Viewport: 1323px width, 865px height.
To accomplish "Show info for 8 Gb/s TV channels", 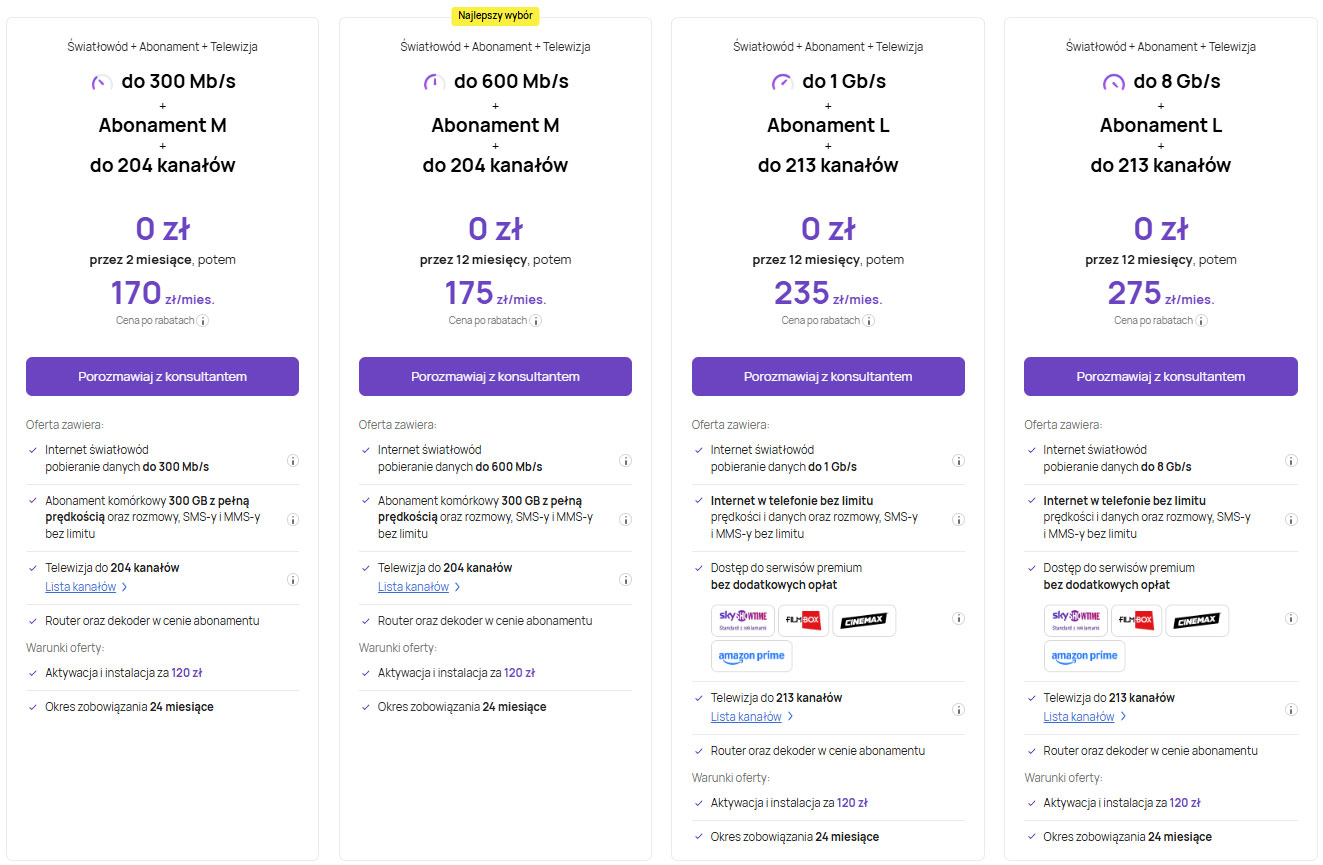I will coord(1291,709).
